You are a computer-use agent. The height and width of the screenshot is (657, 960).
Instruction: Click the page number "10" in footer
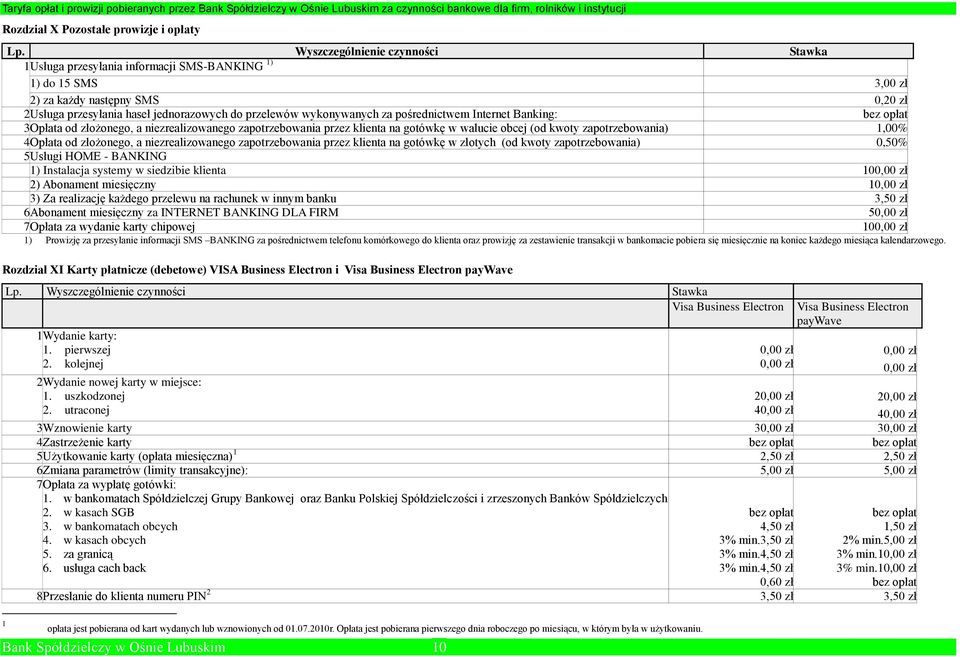439,647
